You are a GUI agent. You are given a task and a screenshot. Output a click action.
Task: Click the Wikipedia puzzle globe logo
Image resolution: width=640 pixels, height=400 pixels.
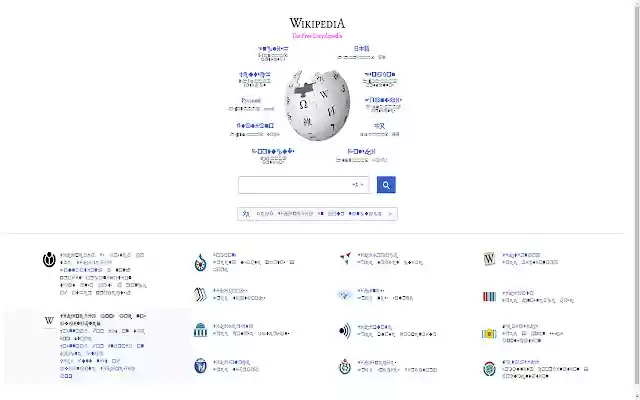tap(317, 105)
